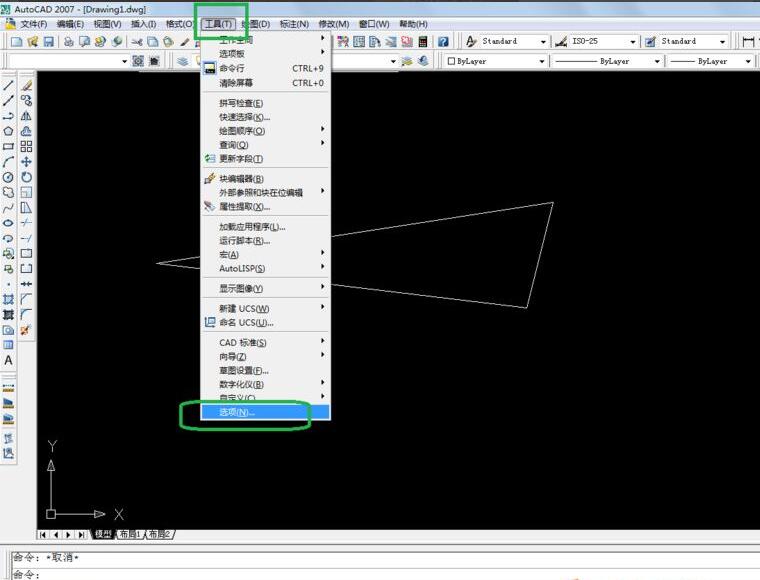Open the 视图(V) menu
This screenshot has height=580, width=760.
(x=108, y=24)
